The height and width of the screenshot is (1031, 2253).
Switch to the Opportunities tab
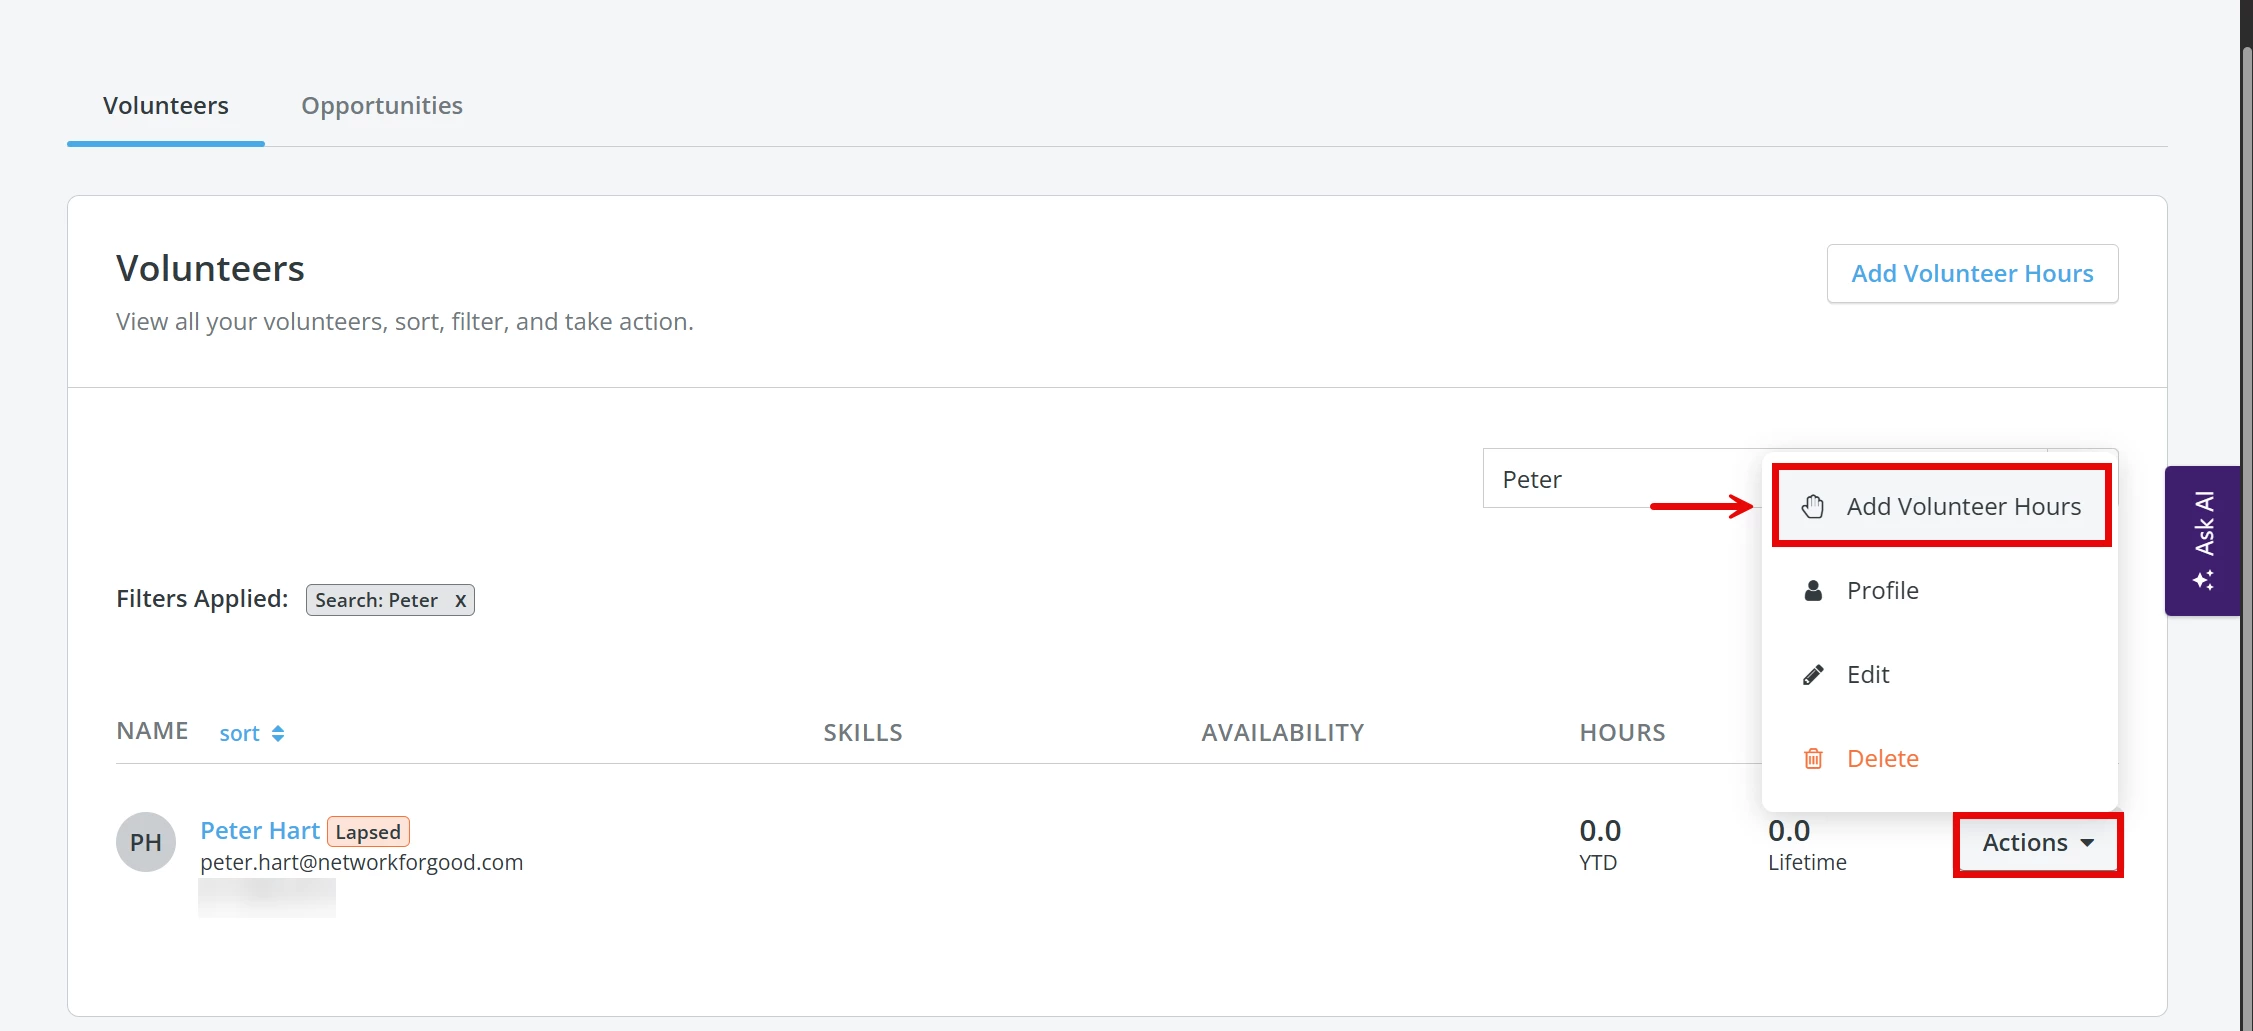coord(381,105)
